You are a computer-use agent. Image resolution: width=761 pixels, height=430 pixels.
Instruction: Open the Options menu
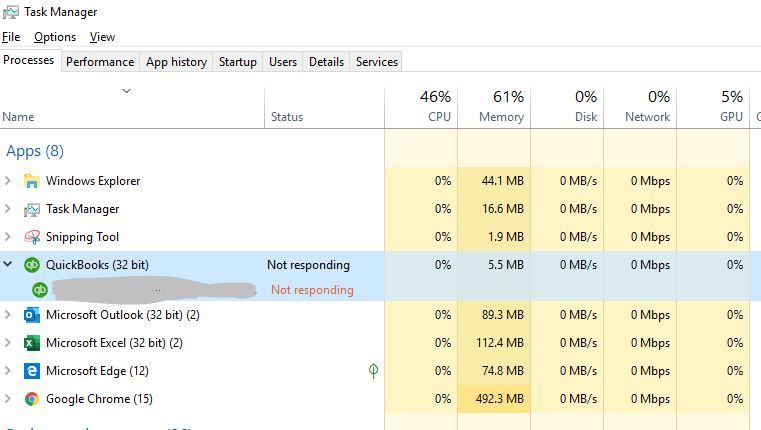pyautogui.click(x=55, y=37)
